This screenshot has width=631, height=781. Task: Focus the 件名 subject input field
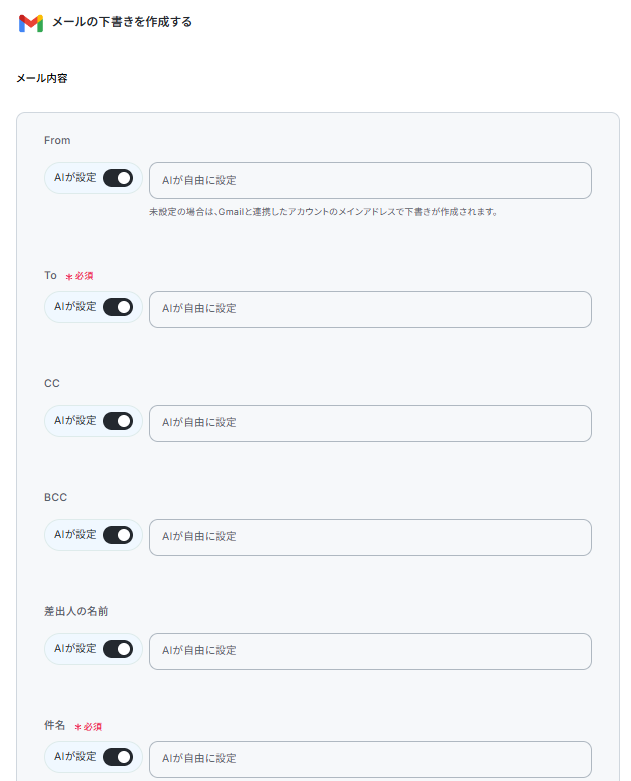click(x=370, y=760)
